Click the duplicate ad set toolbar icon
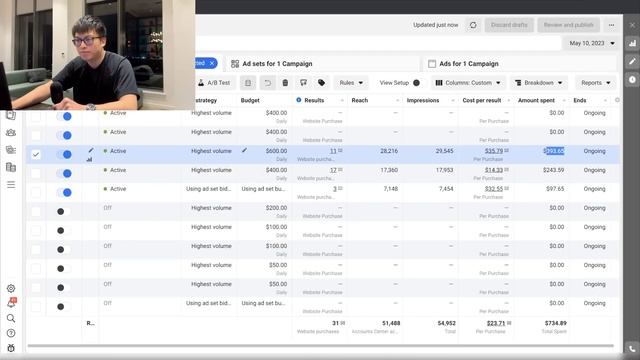The width and height of the screenshot is (640, 360). click(x=248, y=83)
